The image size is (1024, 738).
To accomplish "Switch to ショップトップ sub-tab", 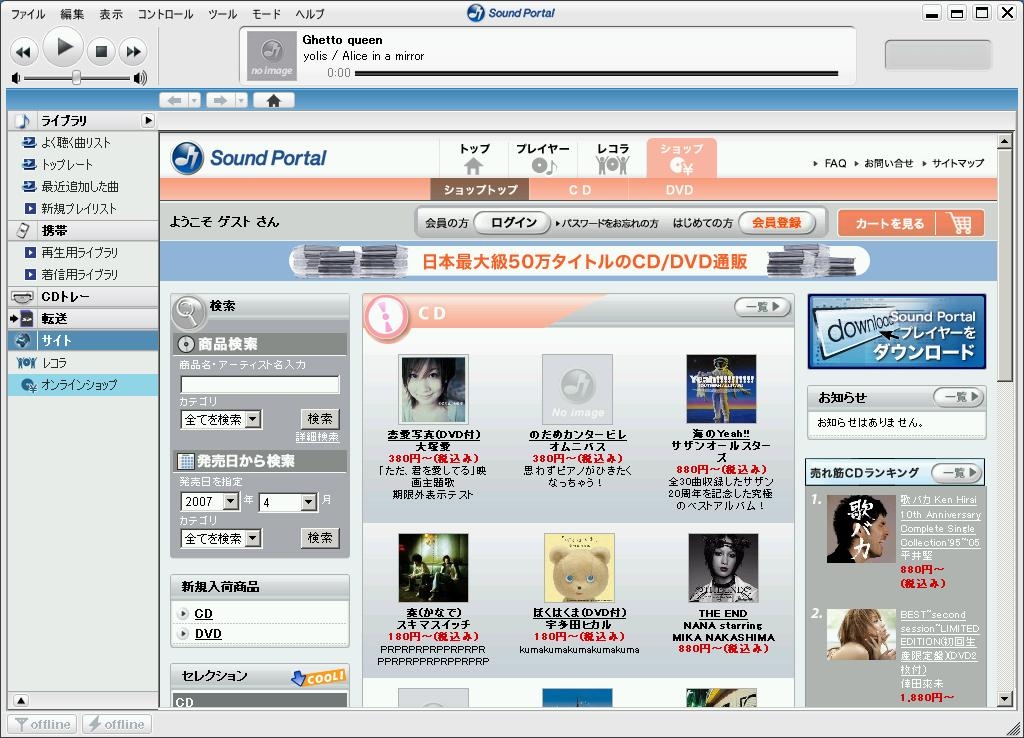I will tap(480, 190).
